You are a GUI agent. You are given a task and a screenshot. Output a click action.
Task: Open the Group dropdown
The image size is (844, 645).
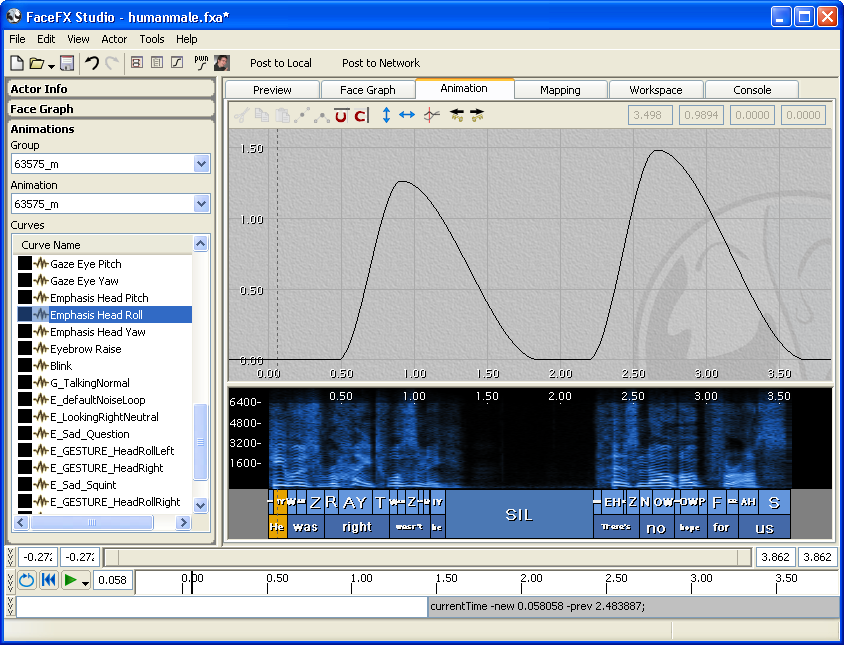(201, 164)
